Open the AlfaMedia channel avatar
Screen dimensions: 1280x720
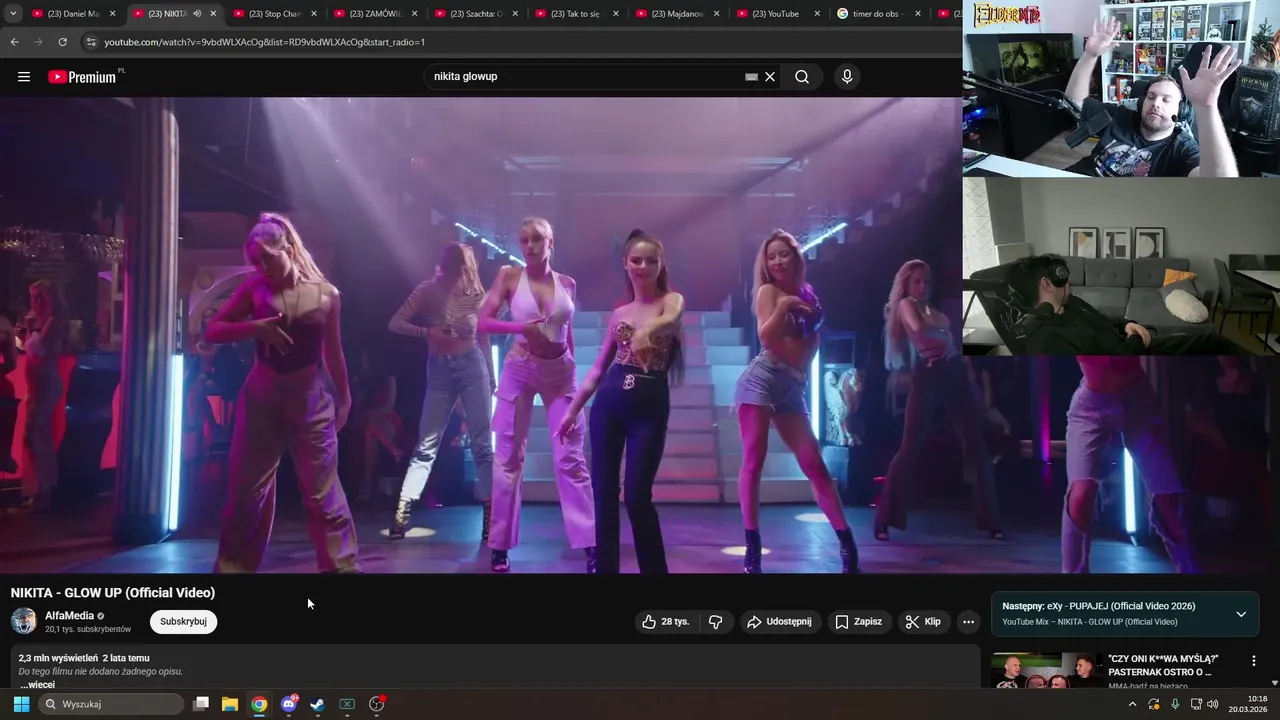point(24,621)
